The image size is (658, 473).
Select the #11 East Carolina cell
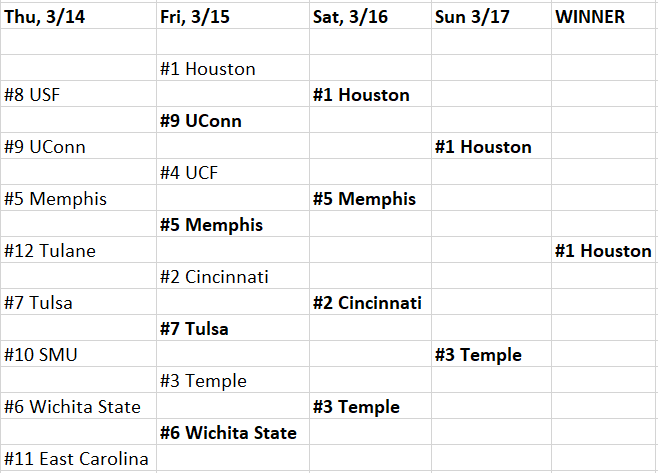78,458
